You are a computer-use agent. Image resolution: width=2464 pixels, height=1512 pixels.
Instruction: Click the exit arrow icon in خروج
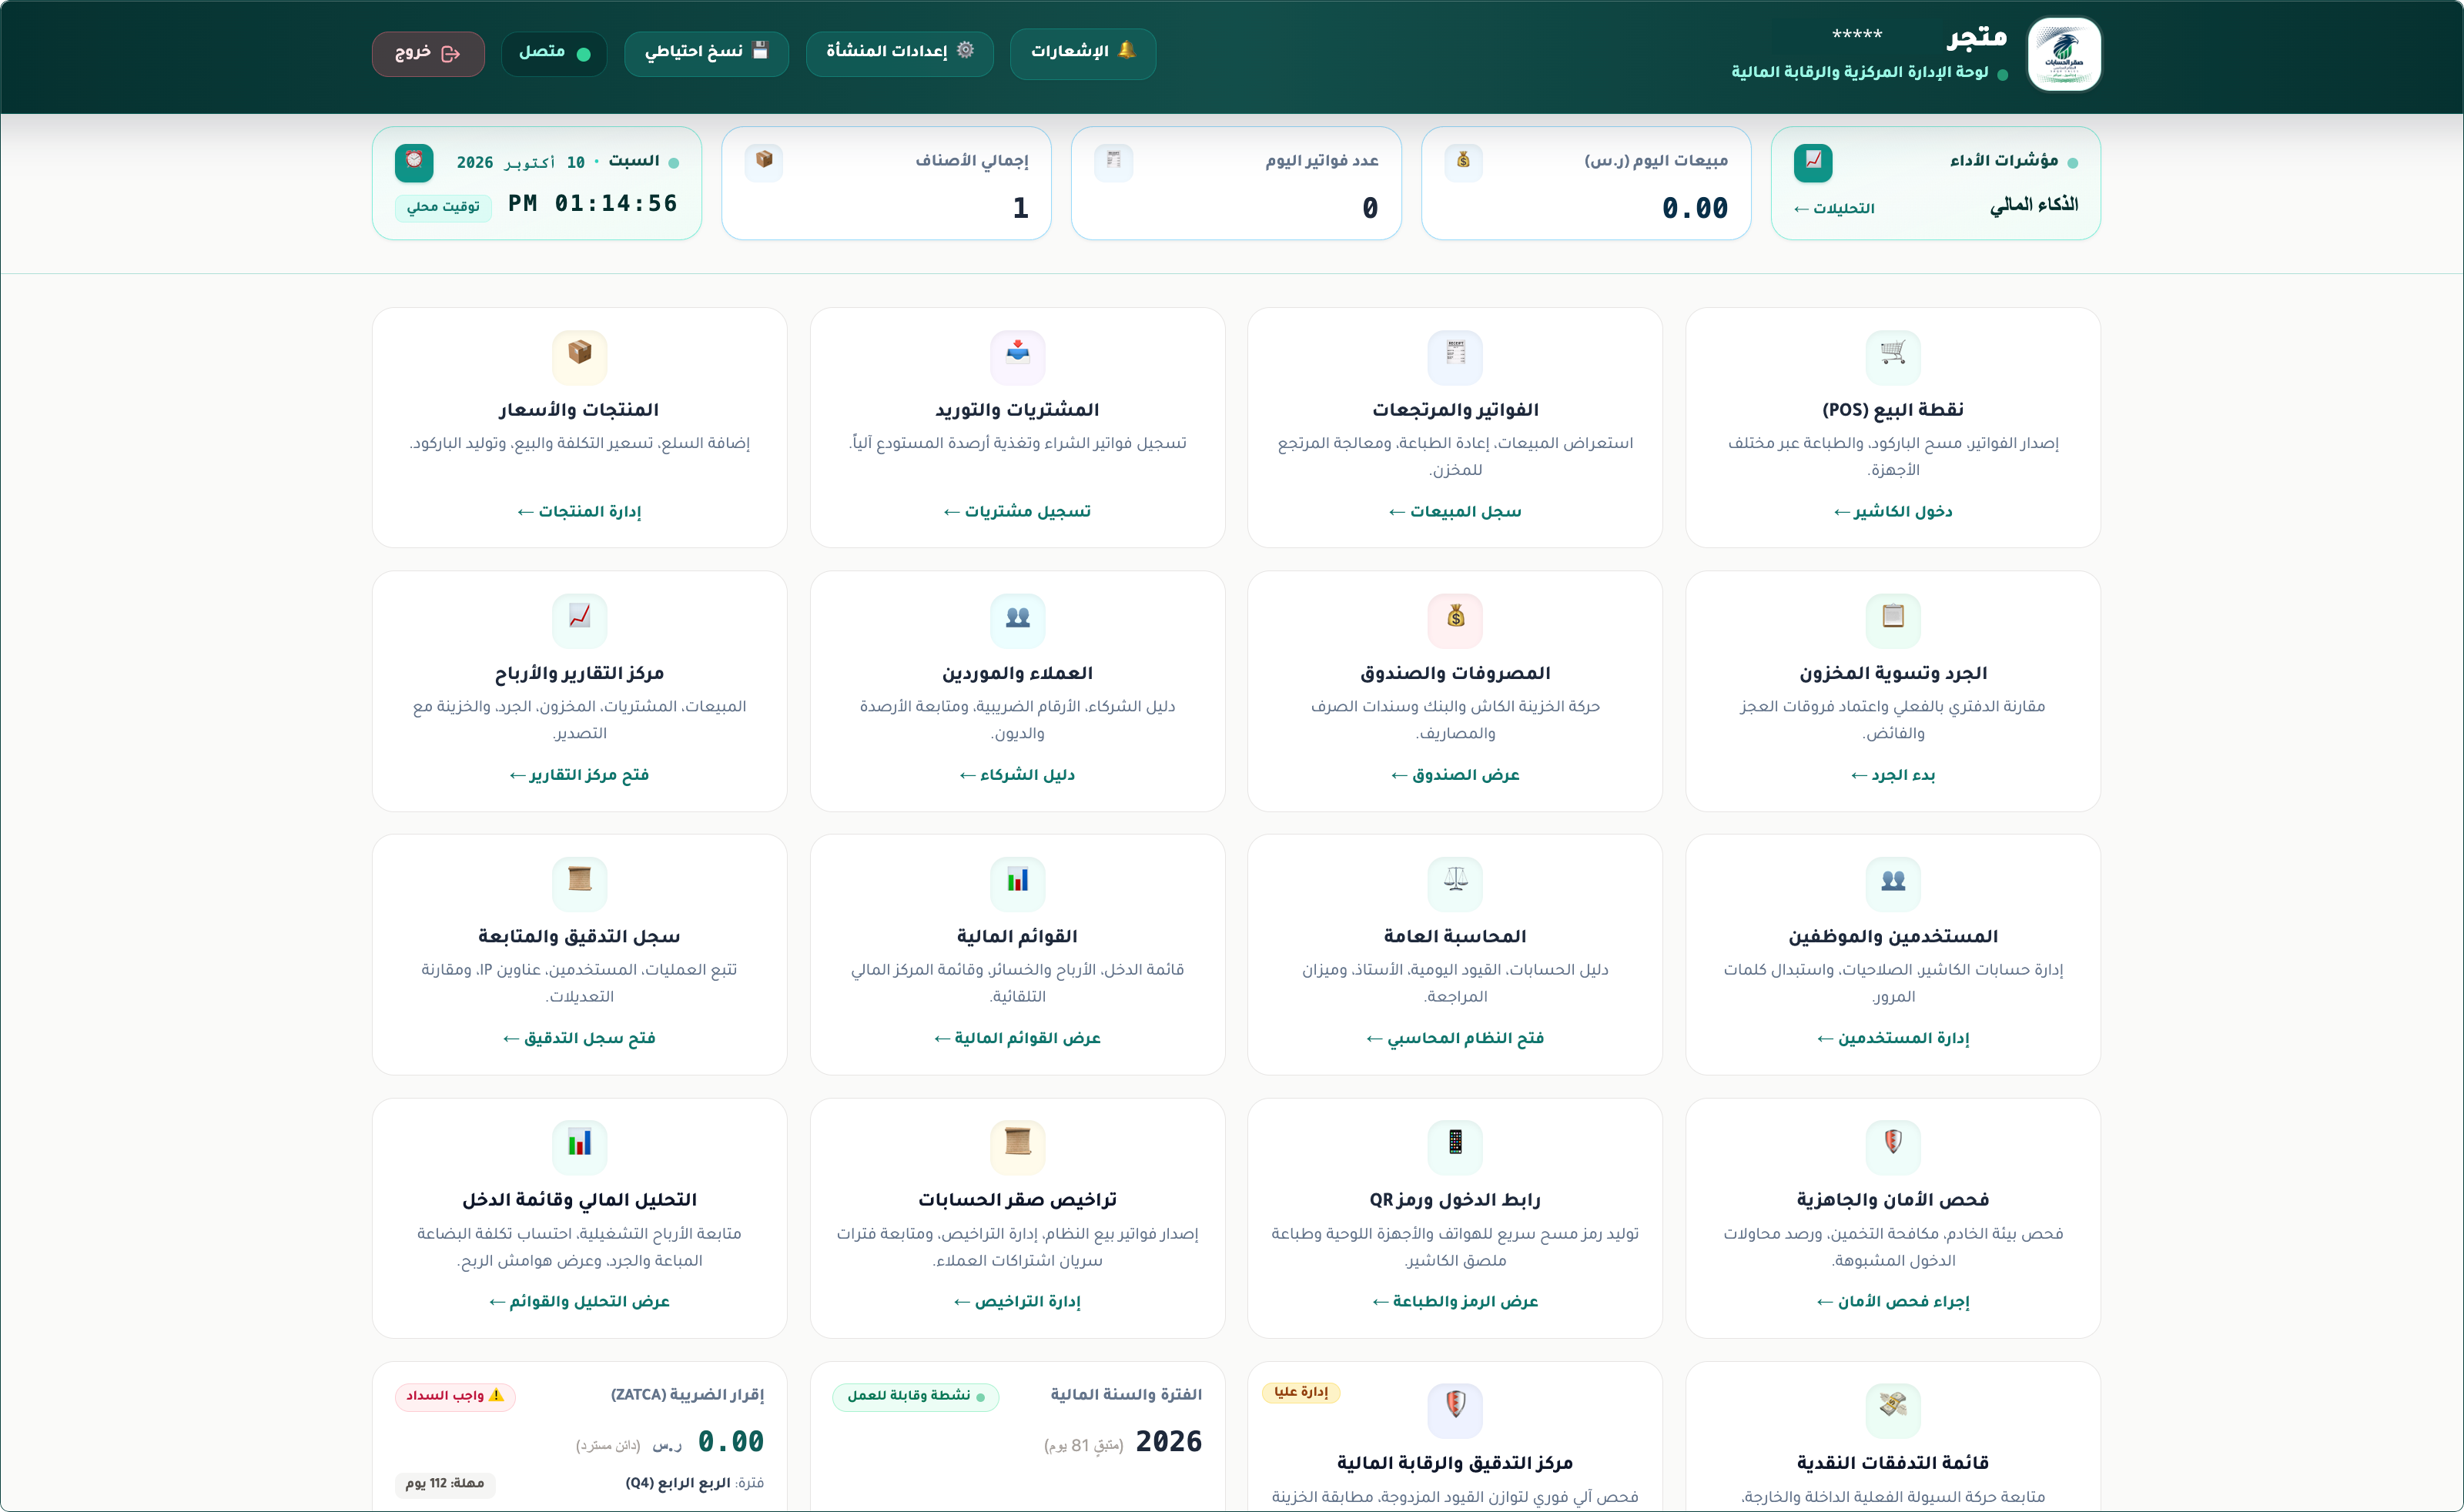pyautogui.click(x=451, y=54)
